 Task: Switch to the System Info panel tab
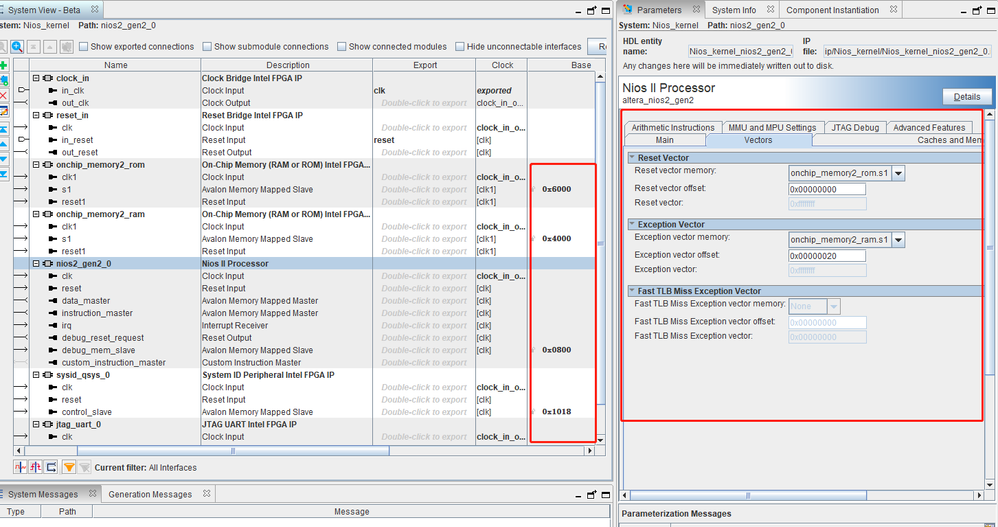pyautogui.click(x=734, y=10)
